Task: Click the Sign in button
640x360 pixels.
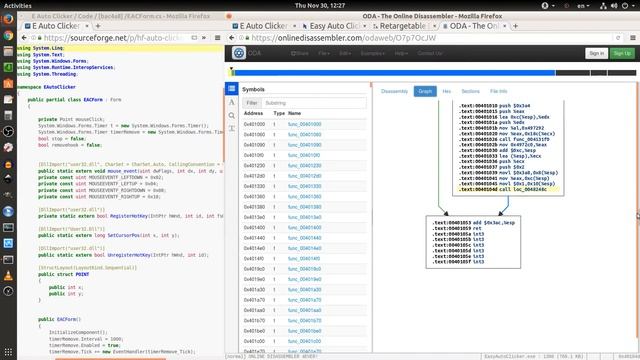Action: [x=596, y=53]
